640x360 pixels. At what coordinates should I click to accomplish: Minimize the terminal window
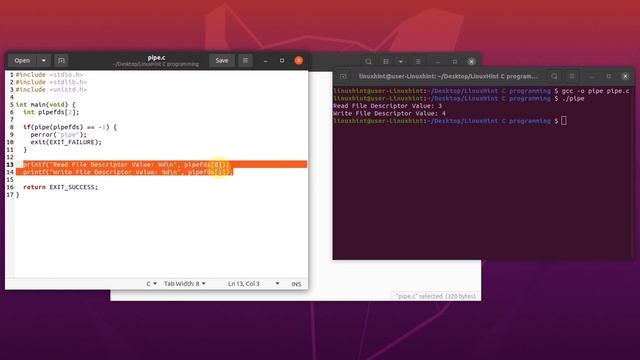(x=592, y=76)
